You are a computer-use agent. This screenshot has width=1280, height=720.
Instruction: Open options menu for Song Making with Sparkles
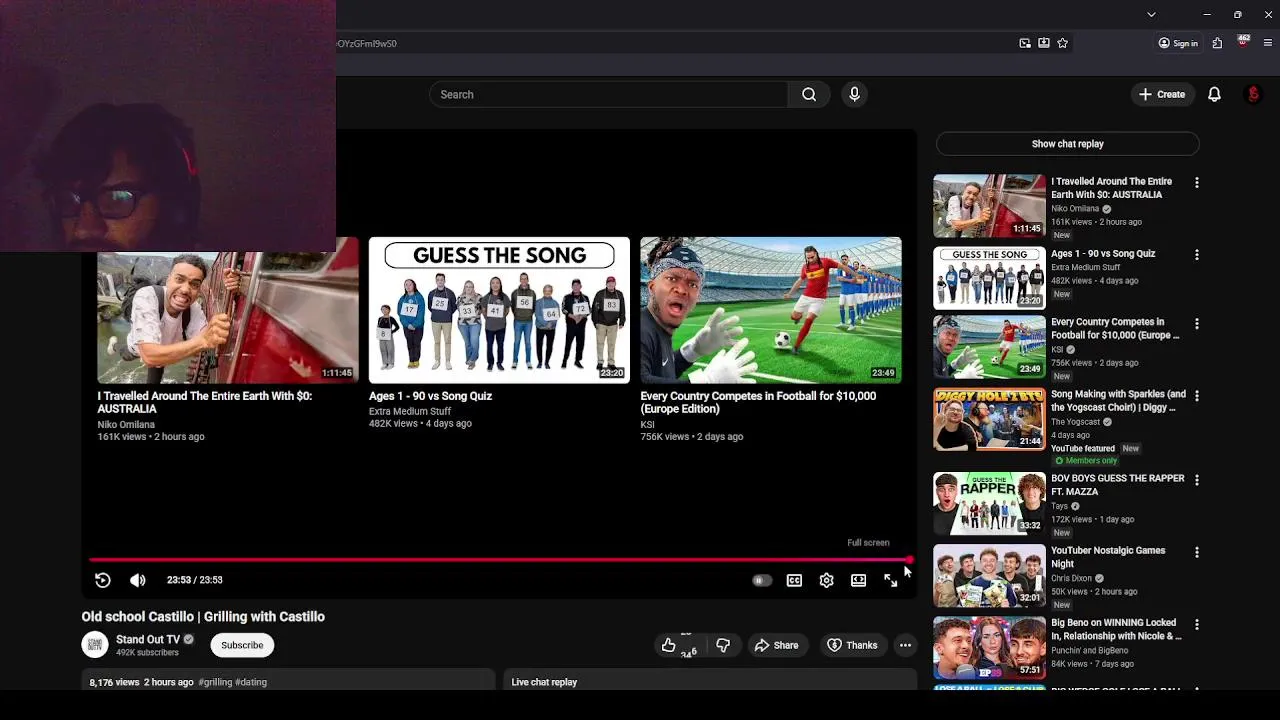[x=1196, y=396]
